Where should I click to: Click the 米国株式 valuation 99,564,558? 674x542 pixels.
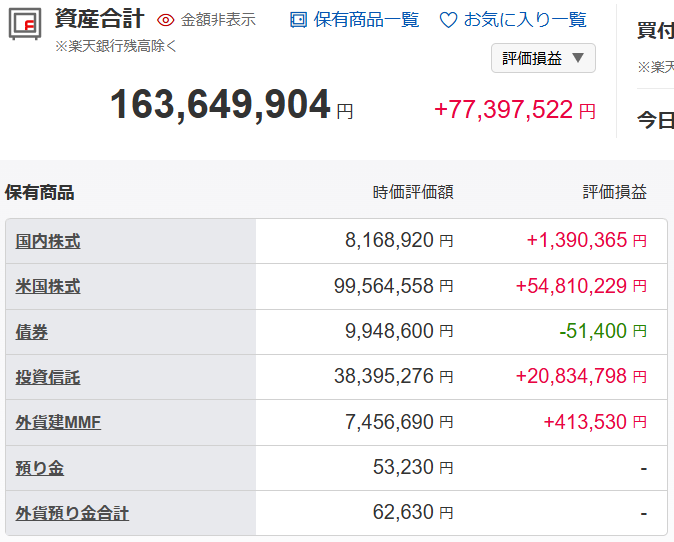coord(384,287)
